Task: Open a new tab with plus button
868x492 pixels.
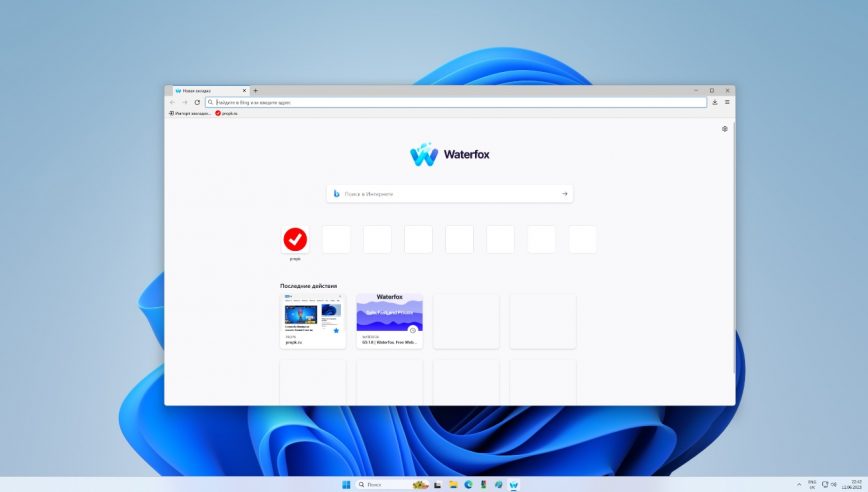Action: (256, 91)
